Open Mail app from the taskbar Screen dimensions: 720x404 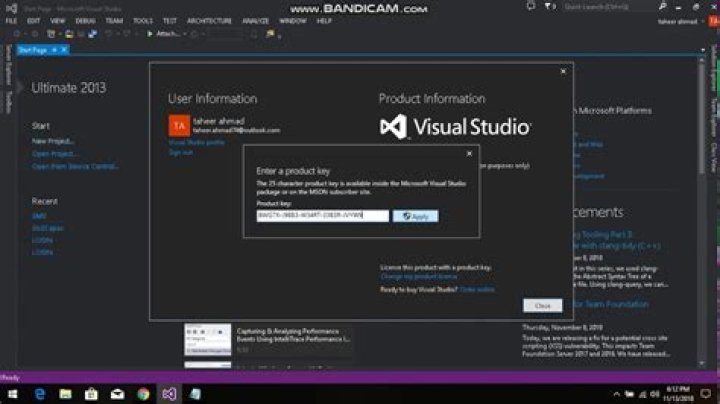[117, 394]
